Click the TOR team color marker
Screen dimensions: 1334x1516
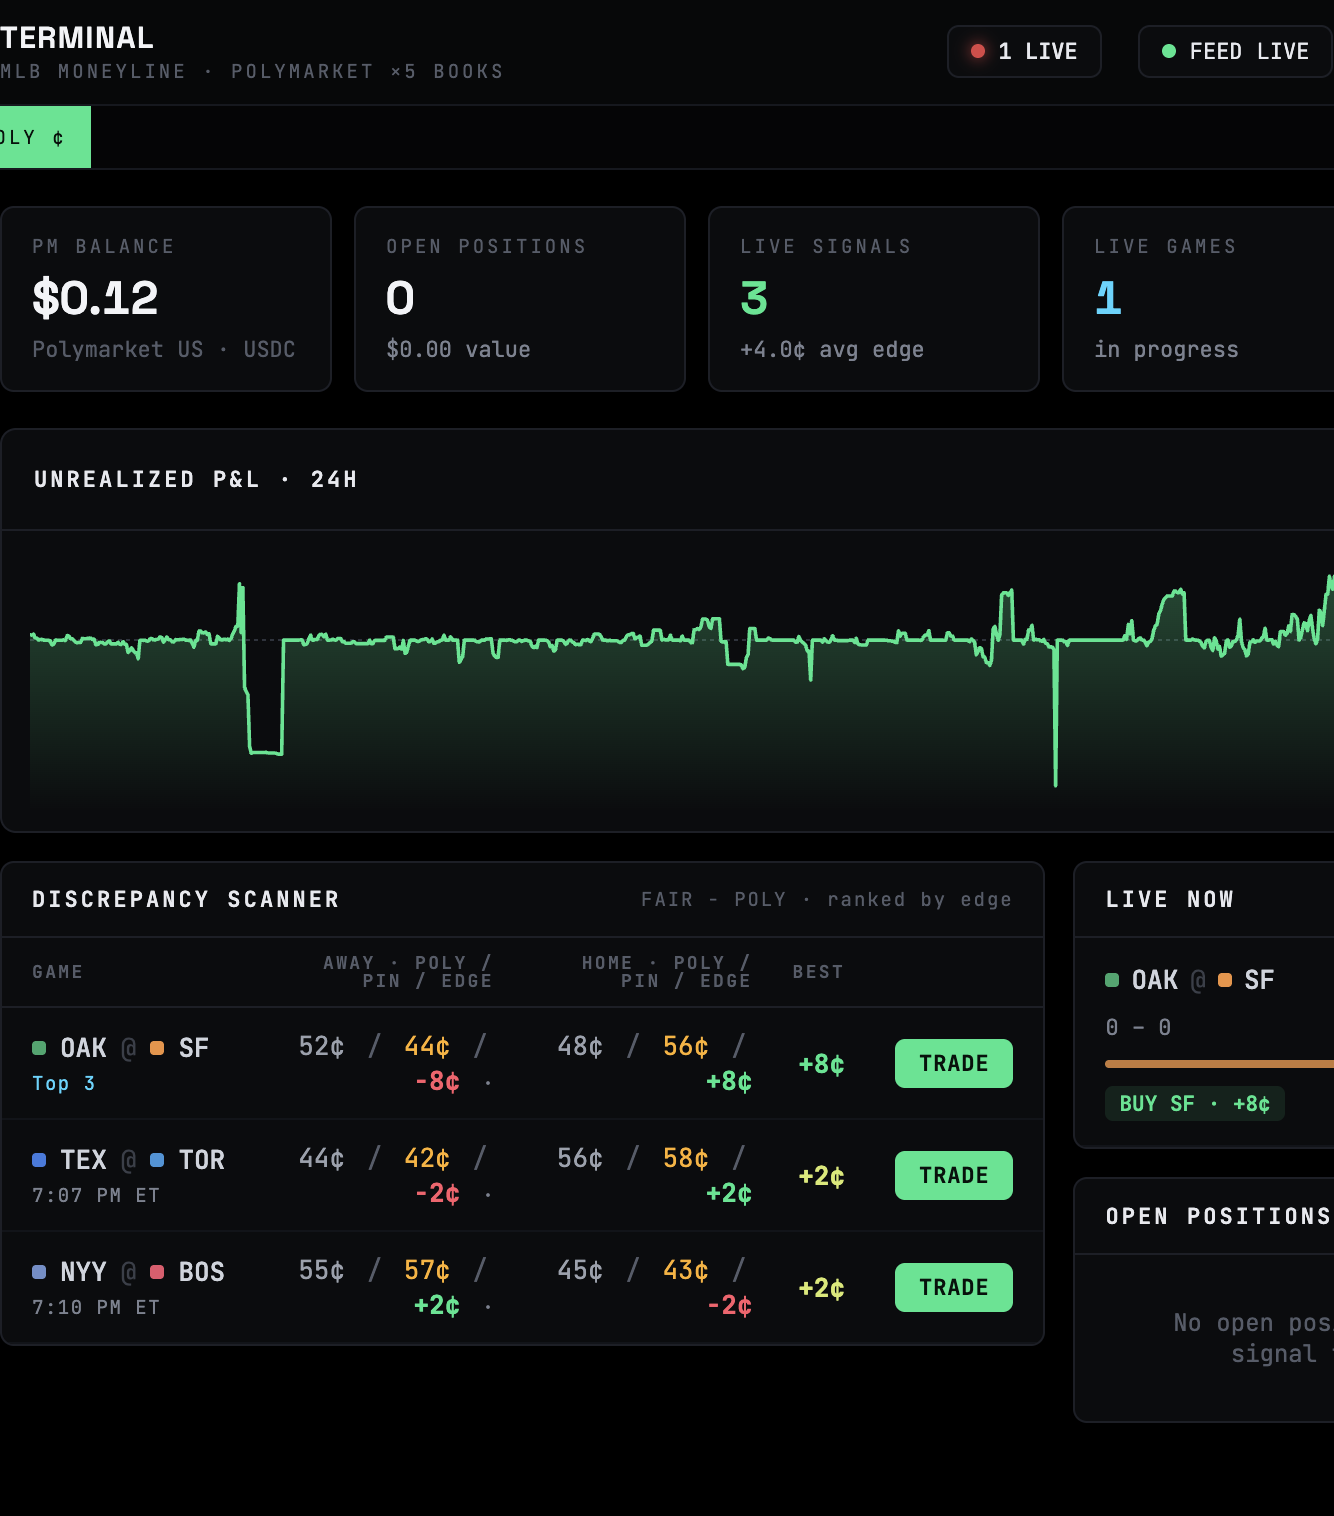157,1160
